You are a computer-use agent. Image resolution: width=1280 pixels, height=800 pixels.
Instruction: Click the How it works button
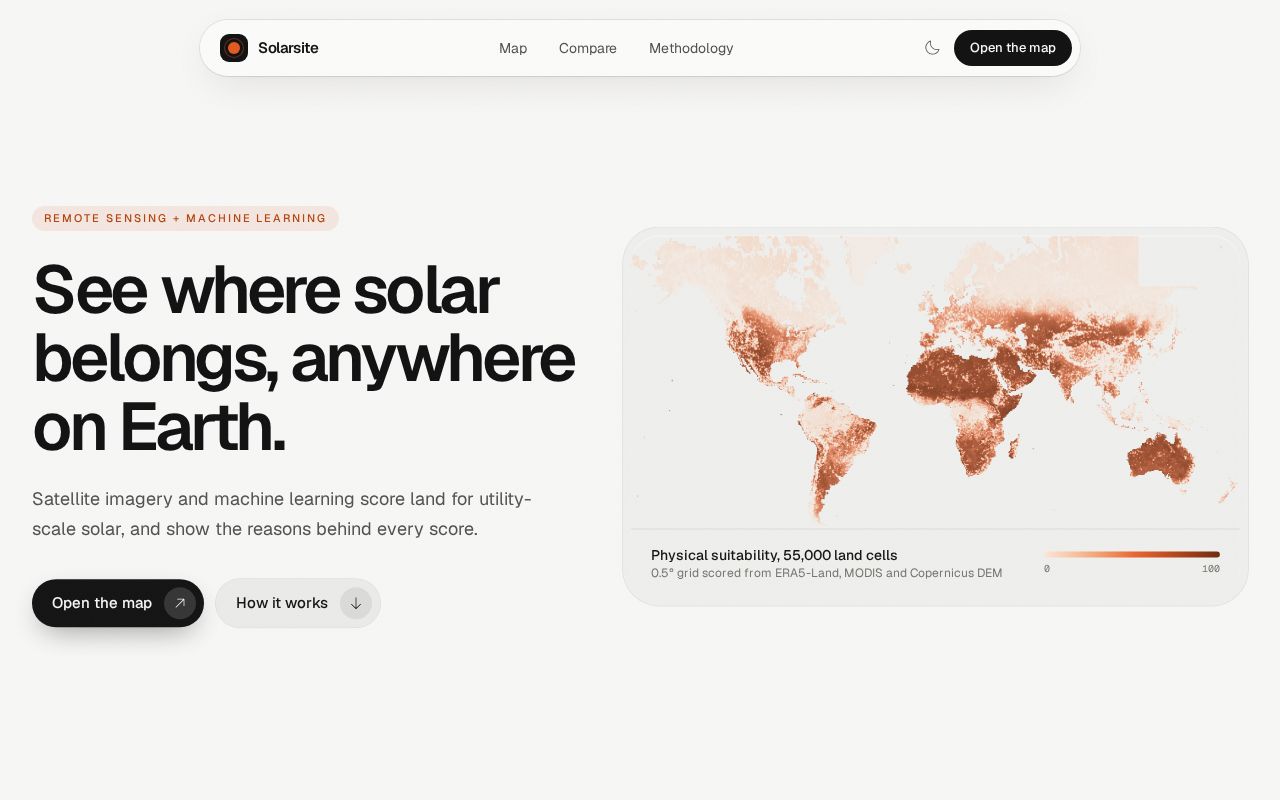pyautogui.click(x=298, y=603)
